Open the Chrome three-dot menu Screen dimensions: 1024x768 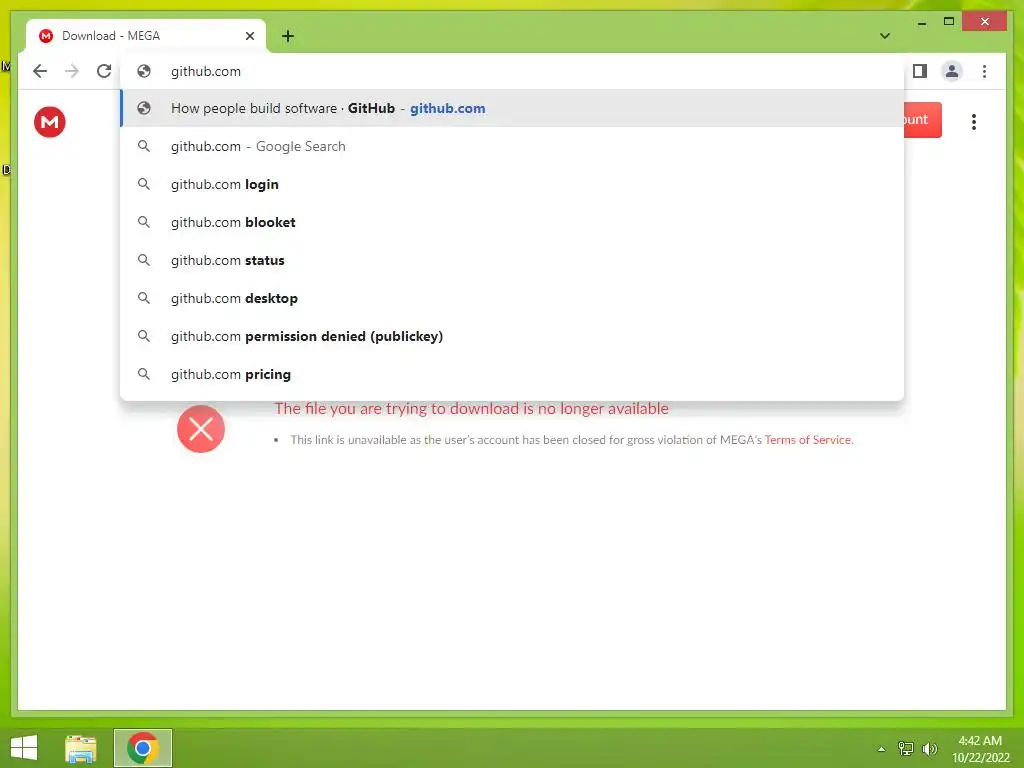(x=984, y=71)
